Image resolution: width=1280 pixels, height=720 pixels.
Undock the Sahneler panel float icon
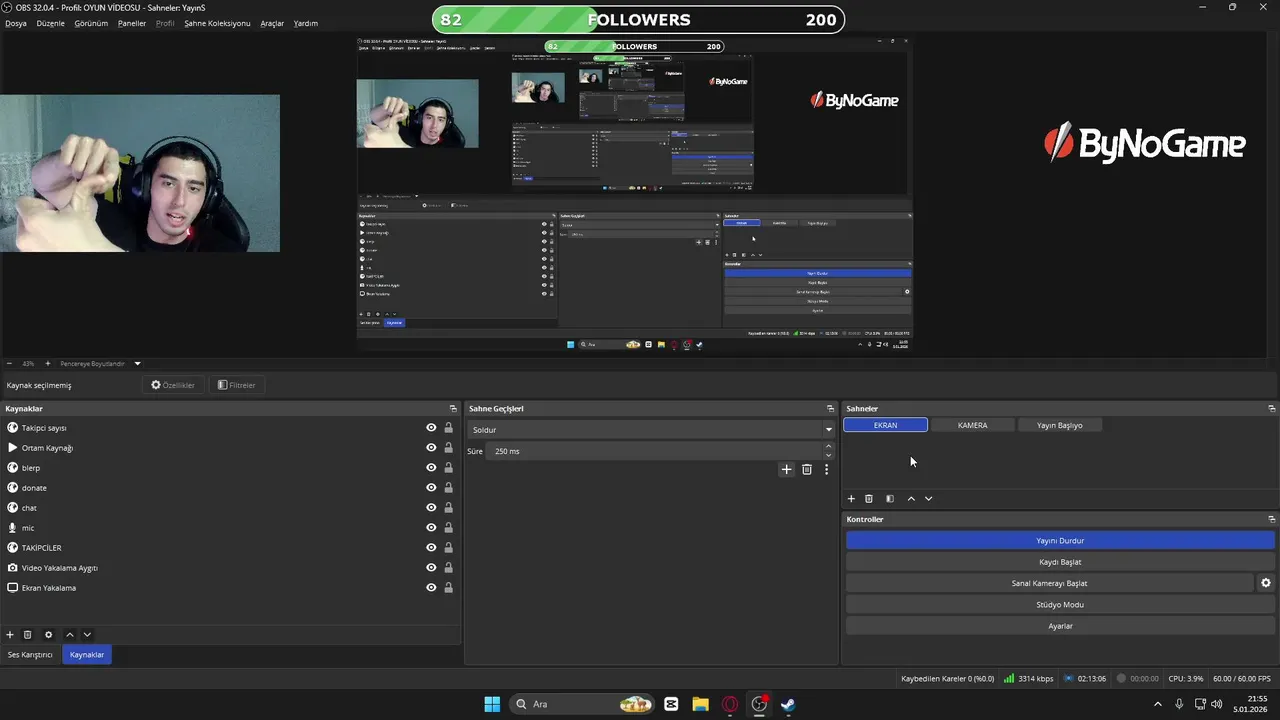click(1271, 409)
